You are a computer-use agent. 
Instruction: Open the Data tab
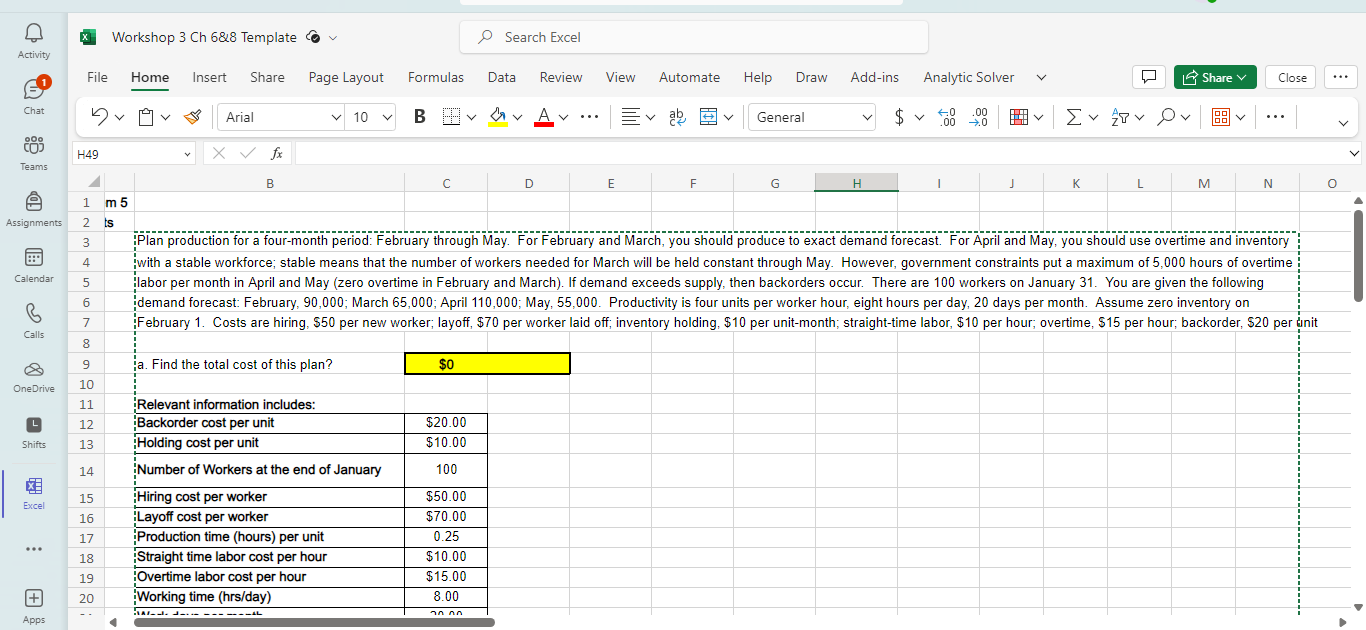(502, 77)
